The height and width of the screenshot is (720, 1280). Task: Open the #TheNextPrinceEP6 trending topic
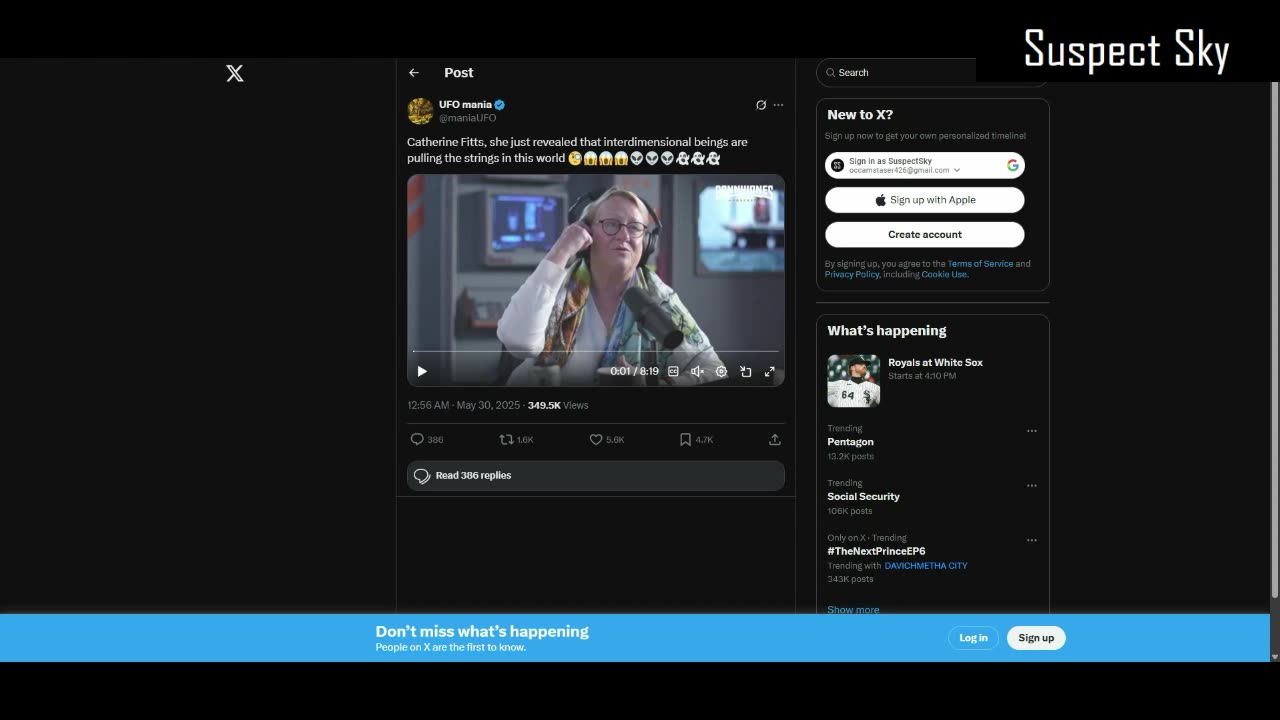(x=876, y=551)
